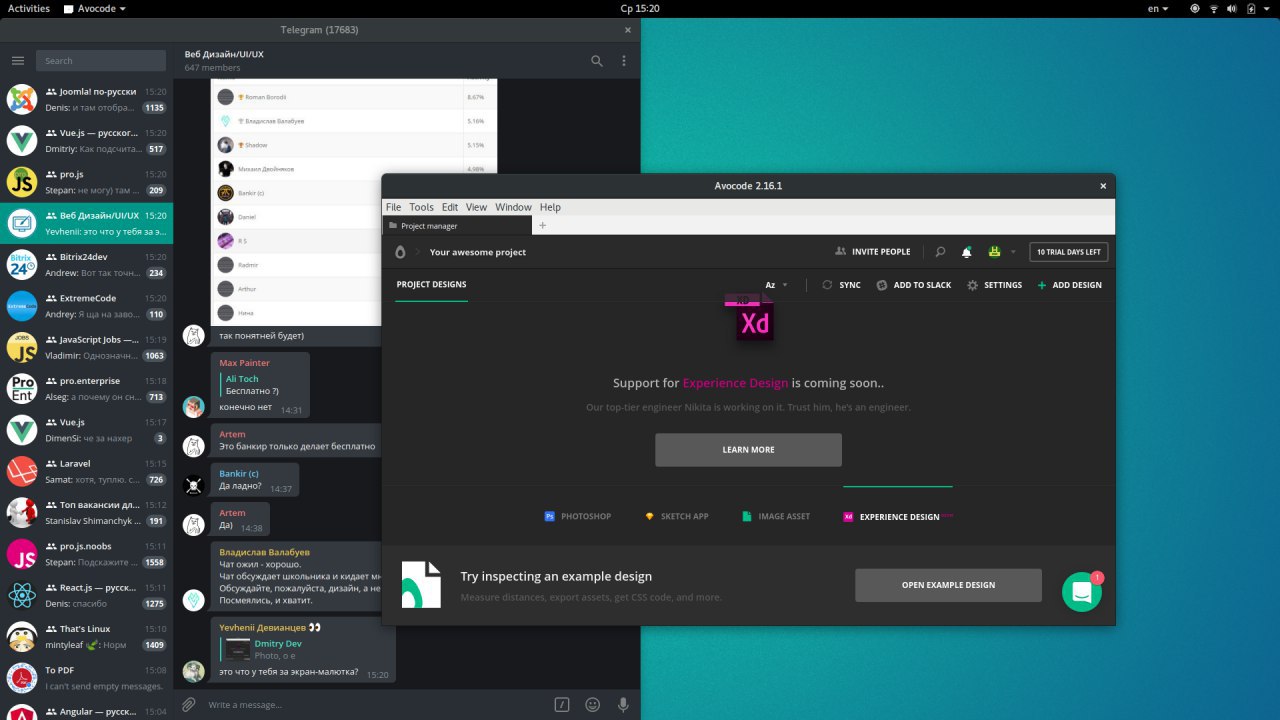Open the Laravel chat

click(87, 472)
